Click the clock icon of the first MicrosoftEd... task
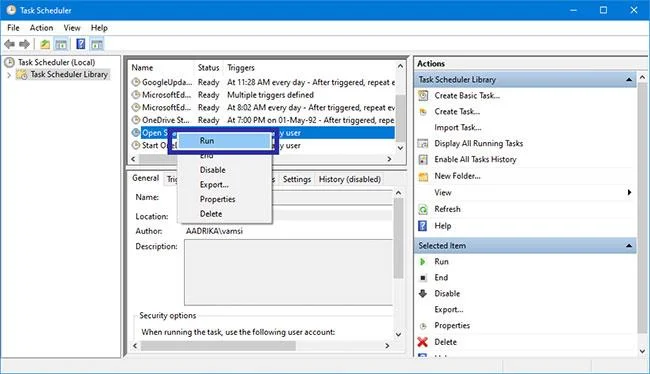This screenshot has width=650, height=374. coord(136,95)
